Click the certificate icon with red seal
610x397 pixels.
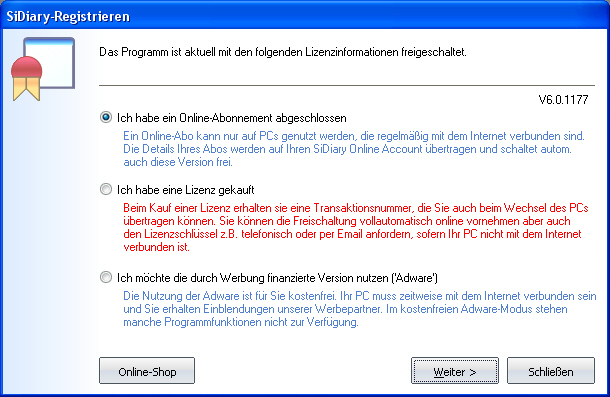[x=43, y=69]
